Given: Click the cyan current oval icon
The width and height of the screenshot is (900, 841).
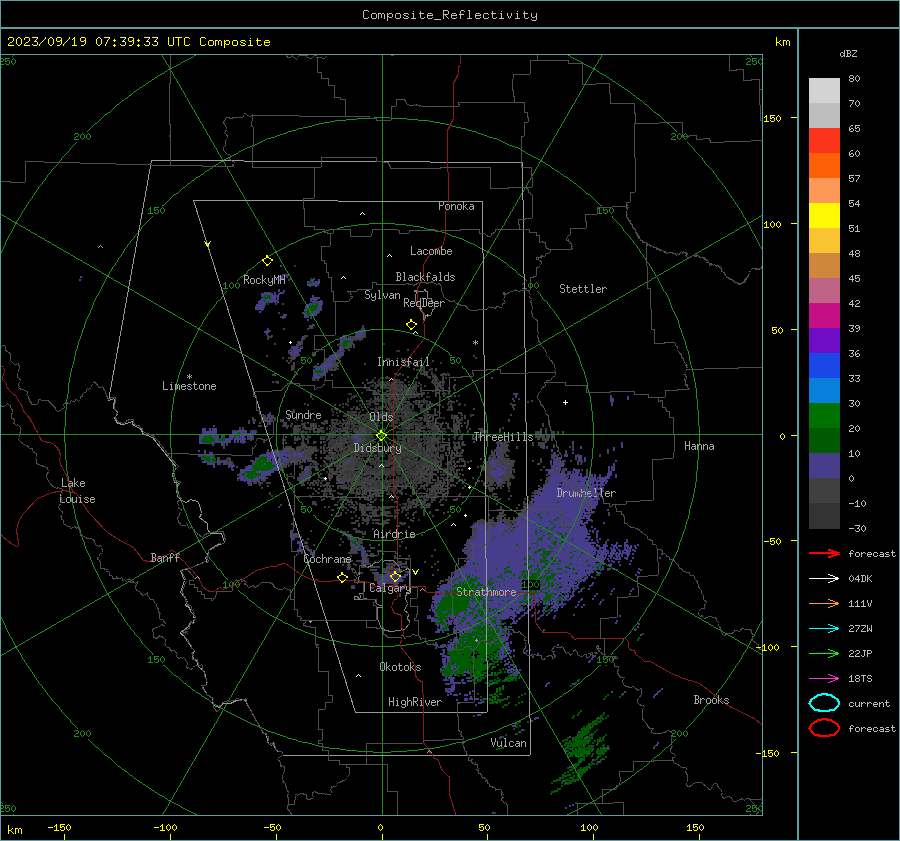Looking at the screenshot, I should [x=824, y=703].
